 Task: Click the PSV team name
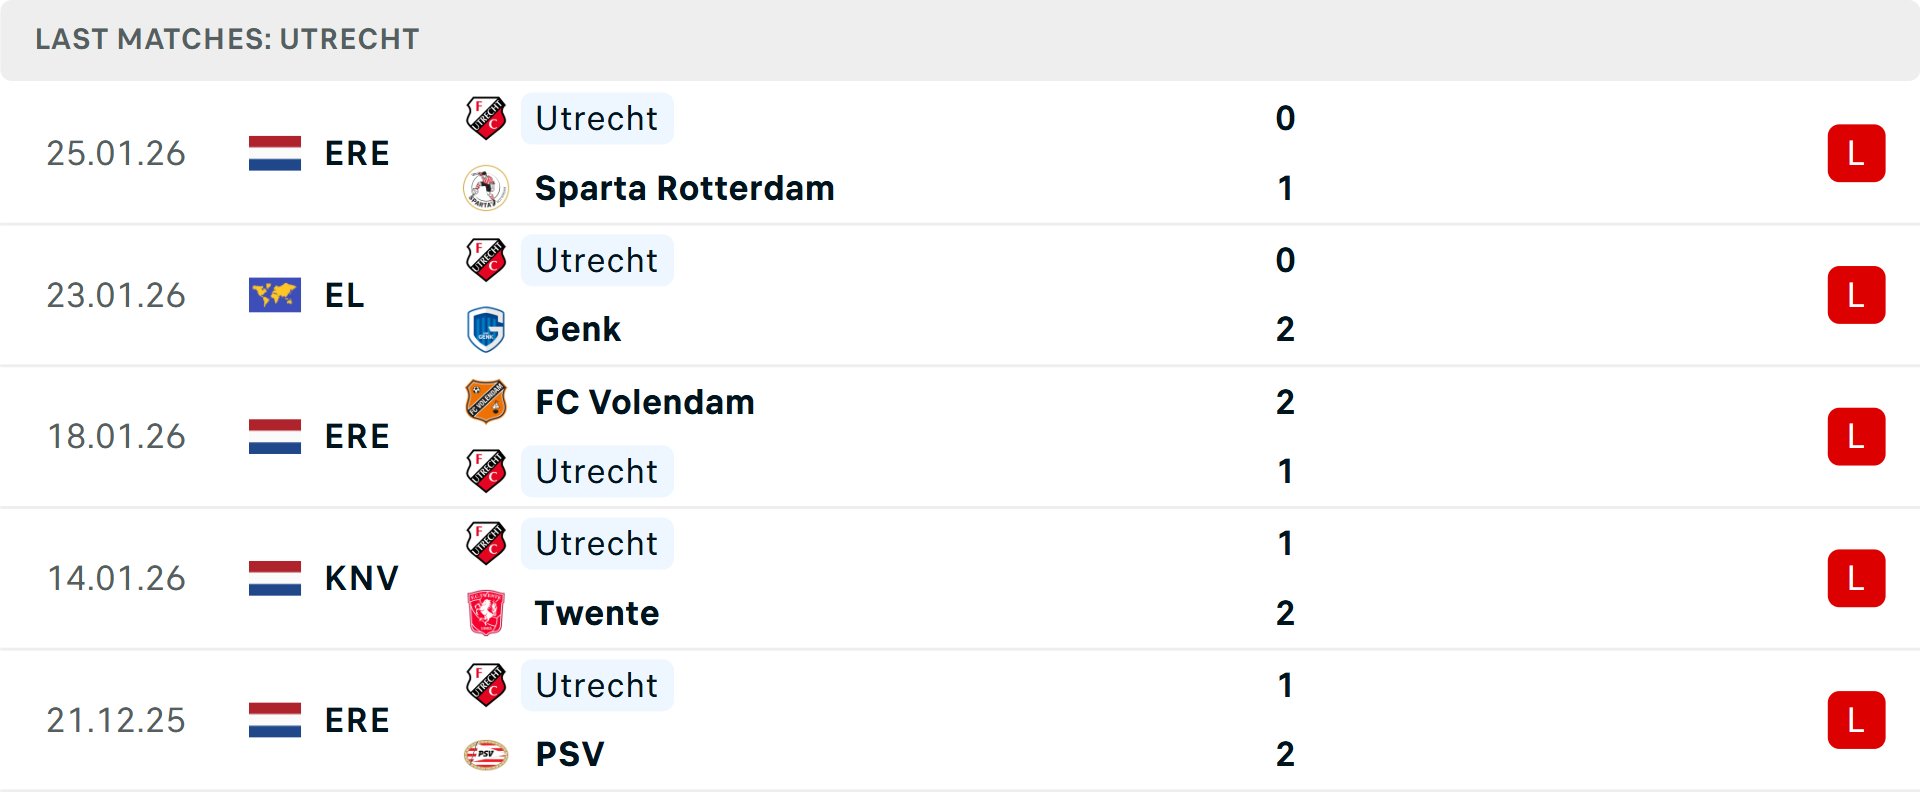(x=567, y=754)
